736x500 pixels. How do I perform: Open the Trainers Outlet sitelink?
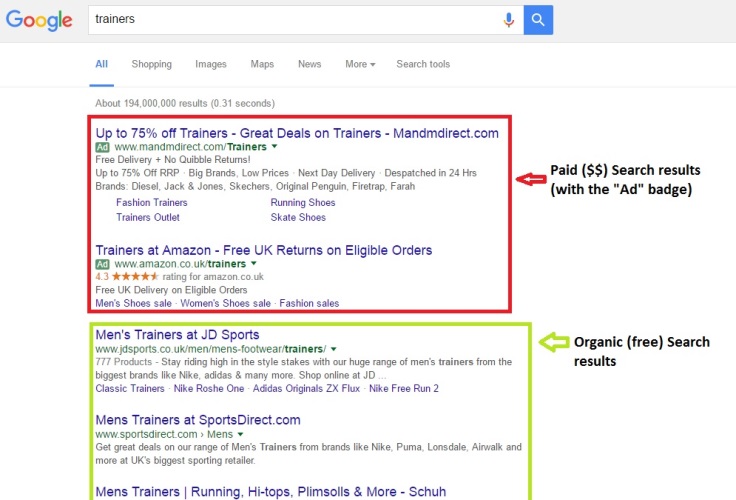[148, 217]
